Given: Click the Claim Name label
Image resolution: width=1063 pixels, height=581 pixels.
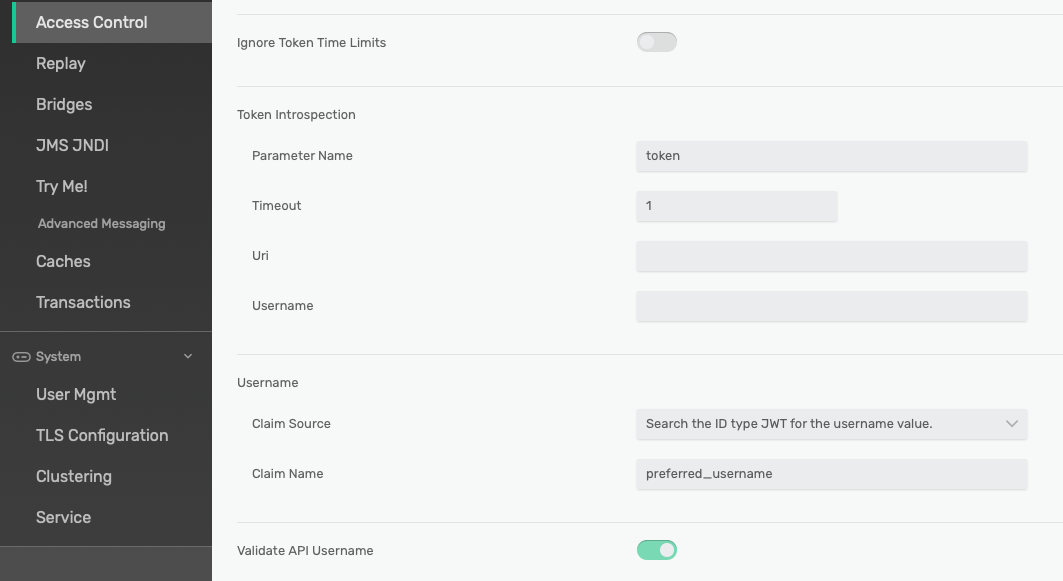Looking at the screenshot, I should [x=287, y=474].
